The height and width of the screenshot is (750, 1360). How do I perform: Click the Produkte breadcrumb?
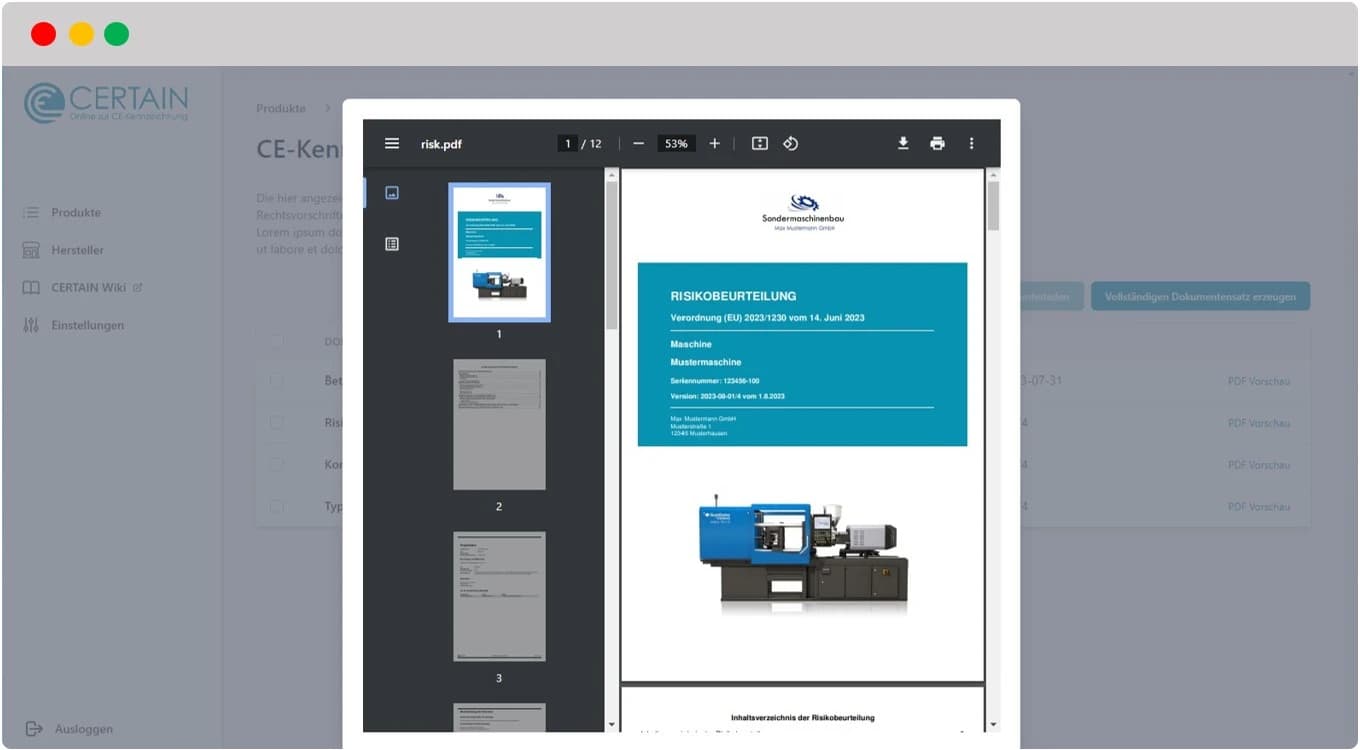point(281,108)
